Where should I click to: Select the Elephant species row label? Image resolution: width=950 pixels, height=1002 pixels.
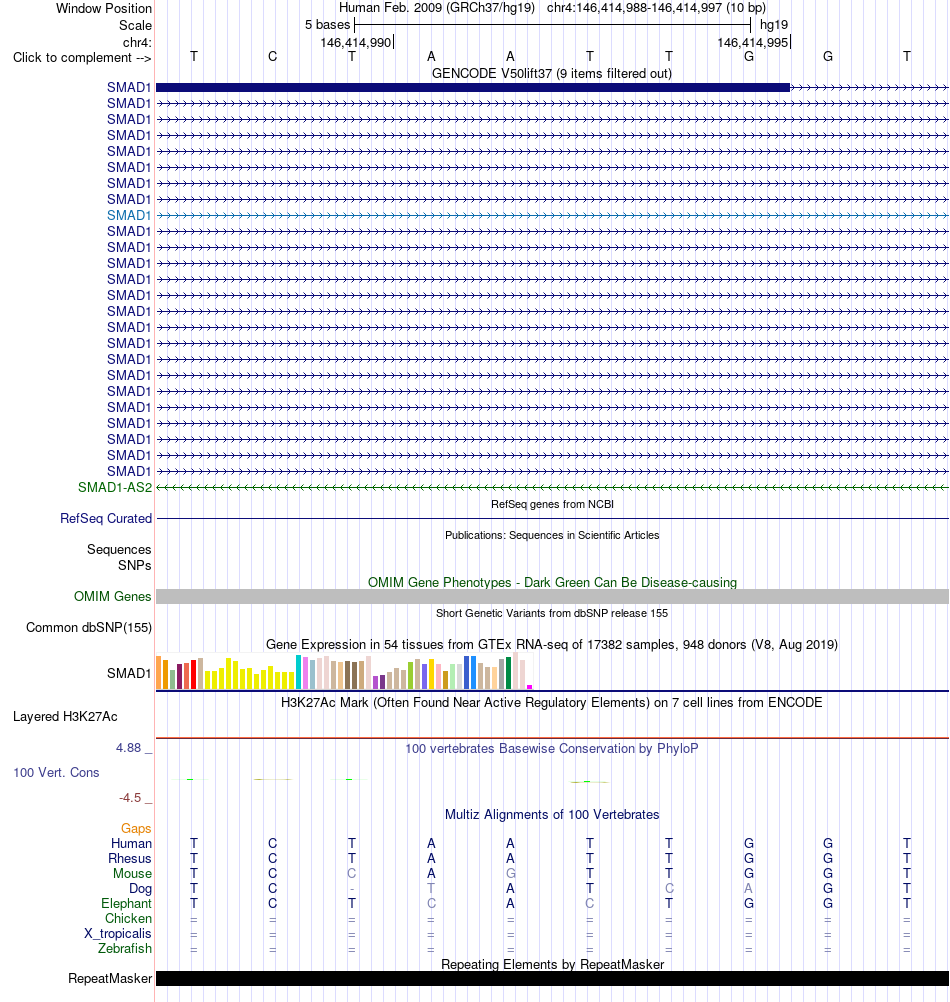126,904
